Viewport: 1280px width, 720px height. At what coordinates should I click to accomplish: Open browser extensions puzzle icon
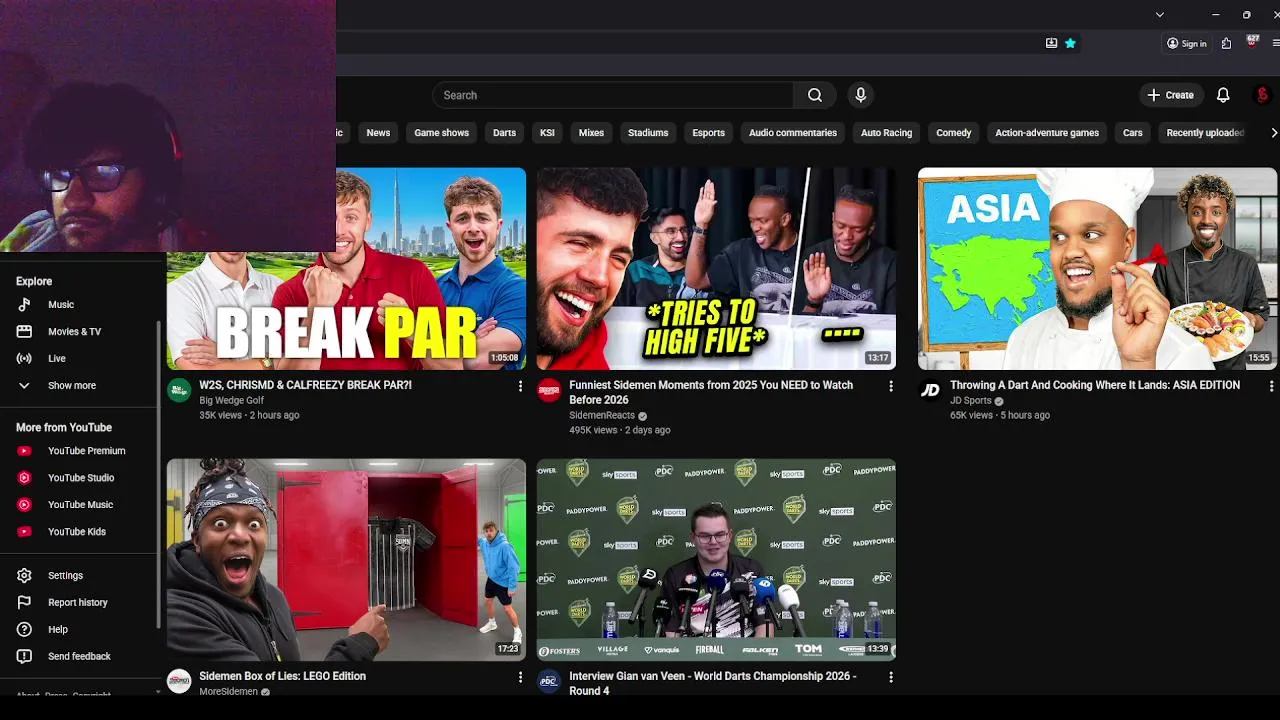(1226, 43)
